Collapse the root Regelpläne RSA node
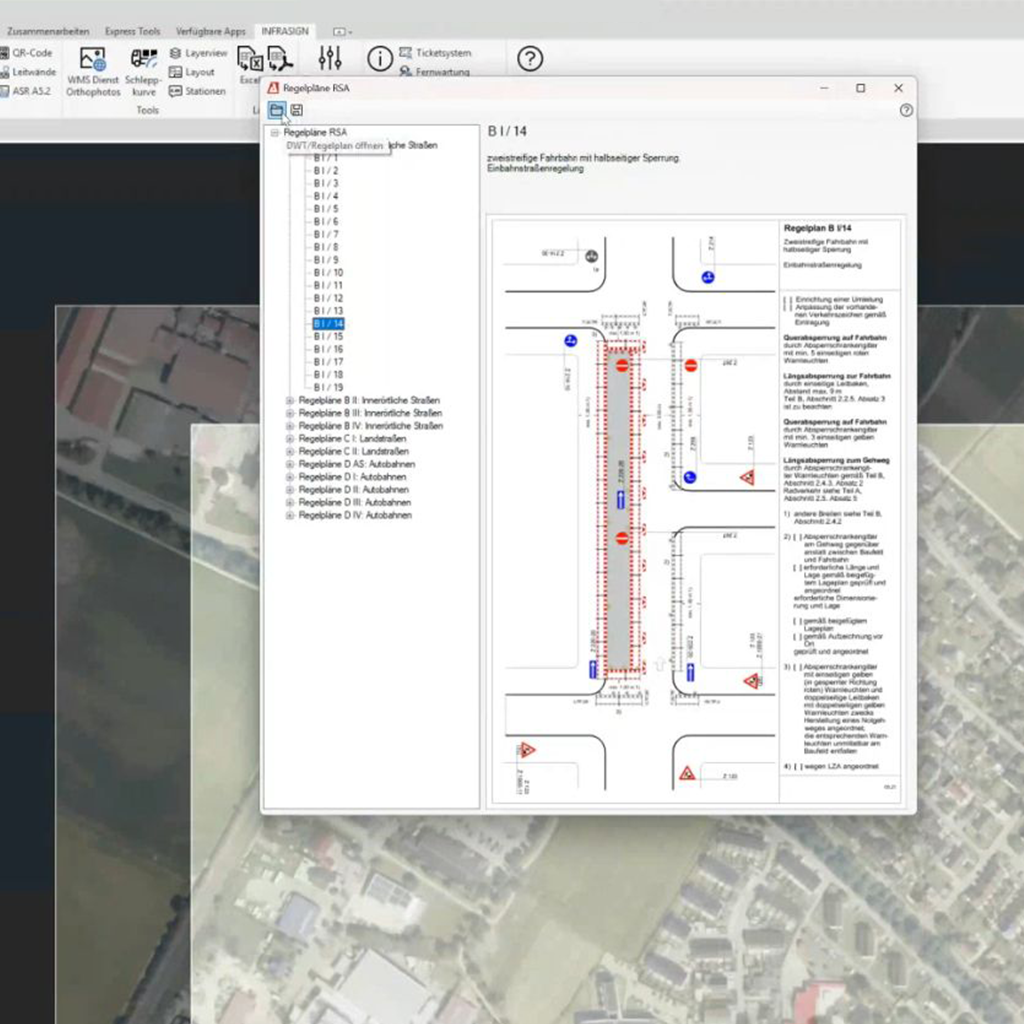The image size is (1024, 1024). tap(275, 132)
